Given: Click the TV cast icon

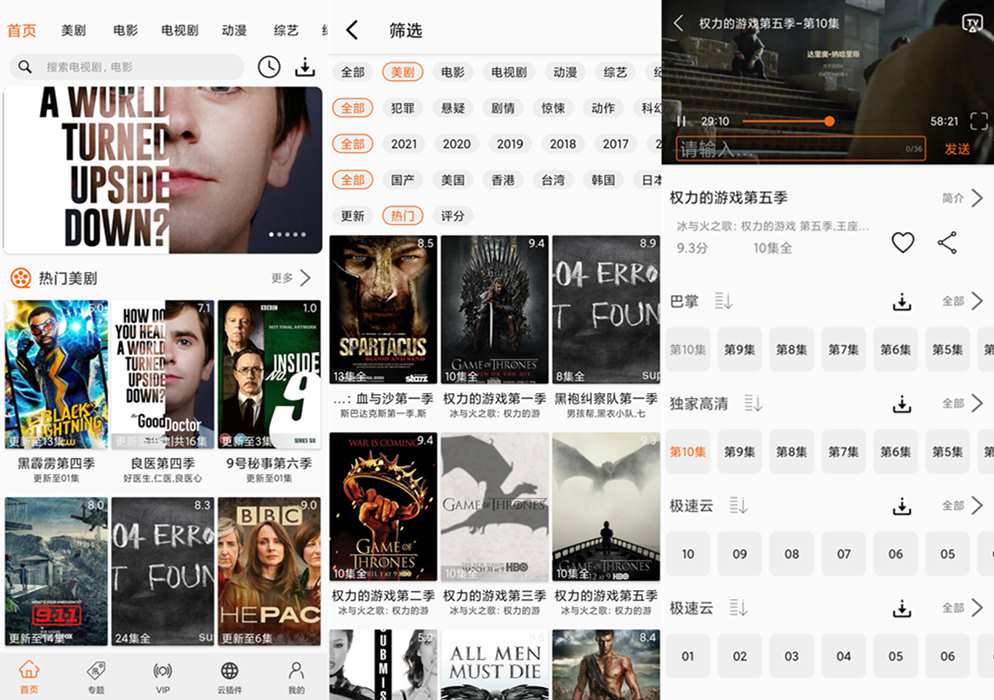Looking at the screenshot, I should coord(971,23).
